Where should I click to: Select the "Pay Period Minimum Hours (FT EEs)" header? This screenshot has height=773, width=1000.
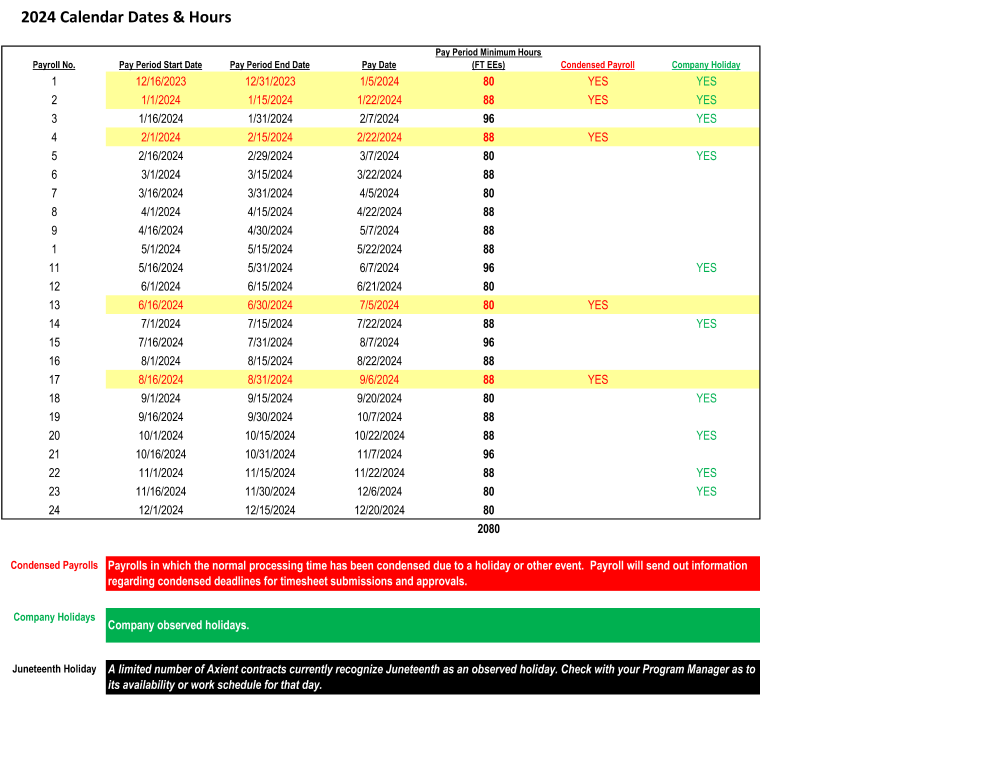click(488, 58)
